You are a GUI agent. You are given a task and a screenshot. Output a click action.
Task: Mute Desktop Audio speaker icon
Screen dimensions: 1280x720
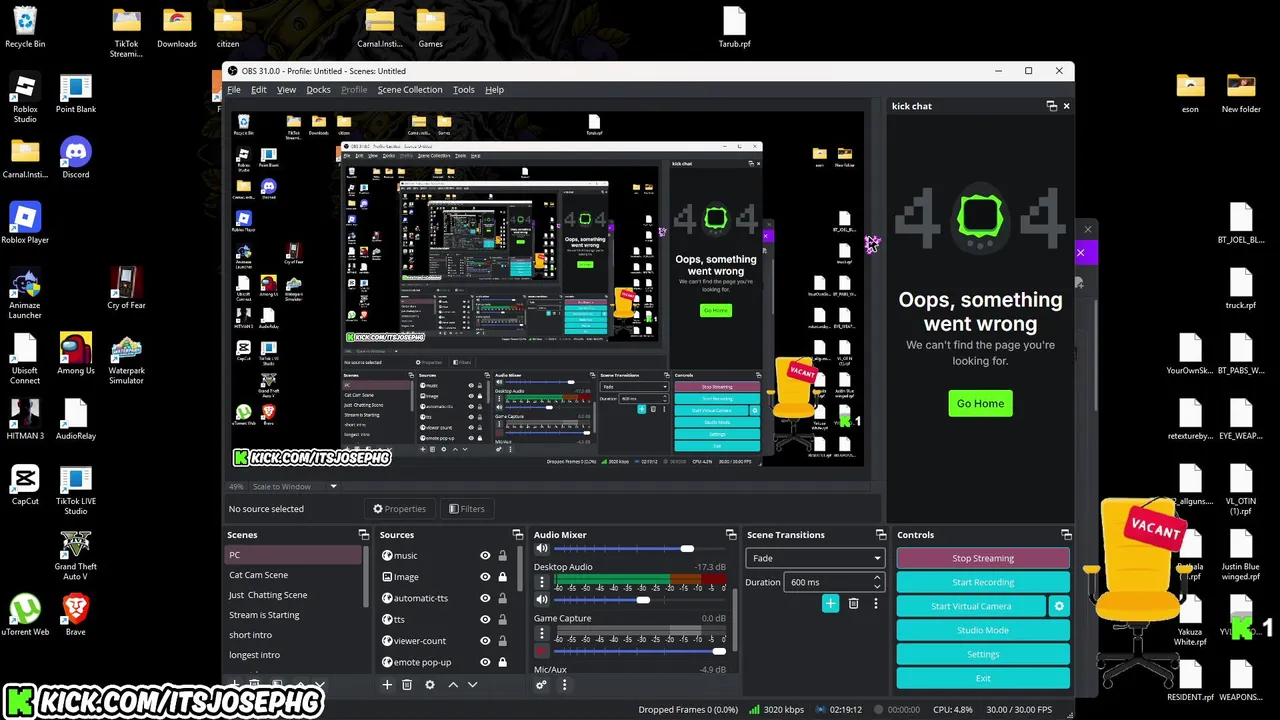(x=541, y=600)
